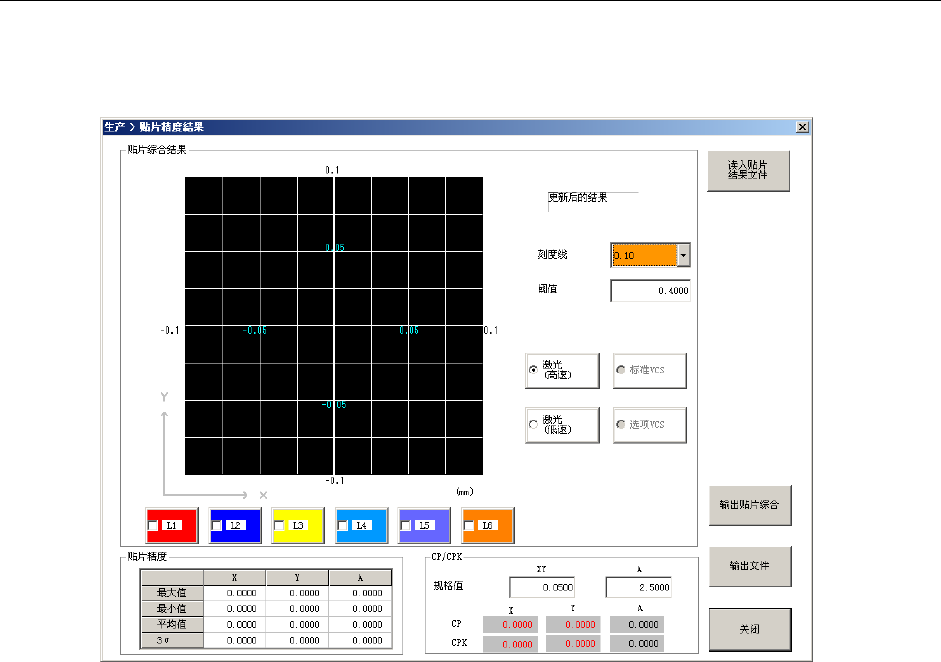Click the orange L6 color block
The width and height of the screenshot is (941, 662).
488,524
